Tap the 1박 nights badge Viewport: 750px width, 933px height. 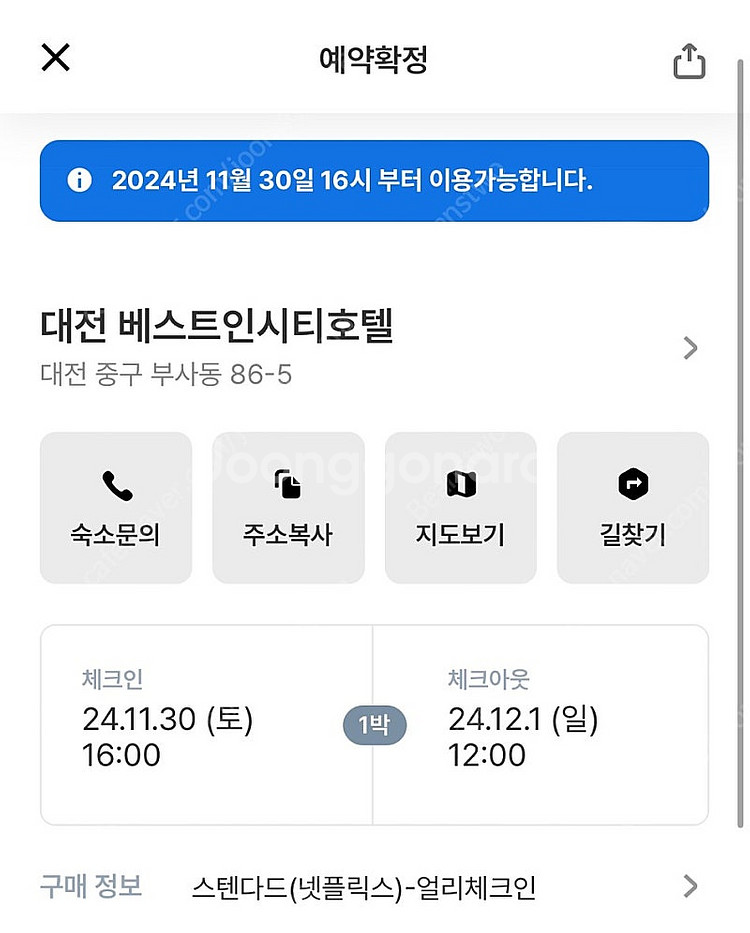click(374, 725)
